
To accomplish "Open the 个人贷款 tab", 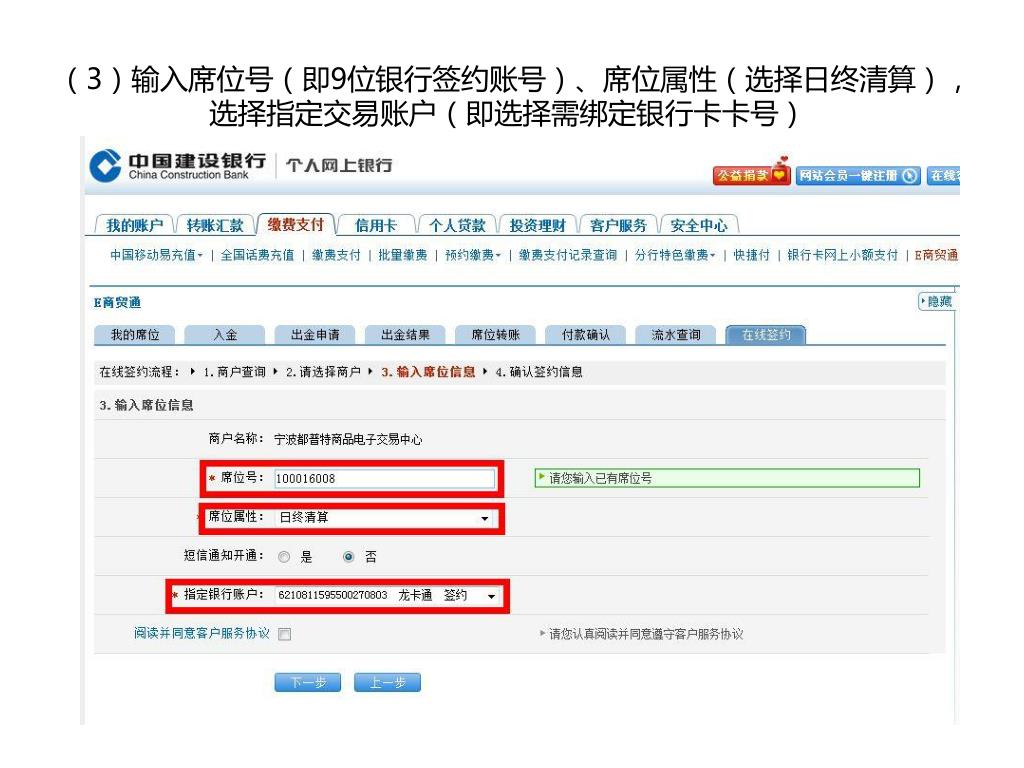I will click(456, 225).
